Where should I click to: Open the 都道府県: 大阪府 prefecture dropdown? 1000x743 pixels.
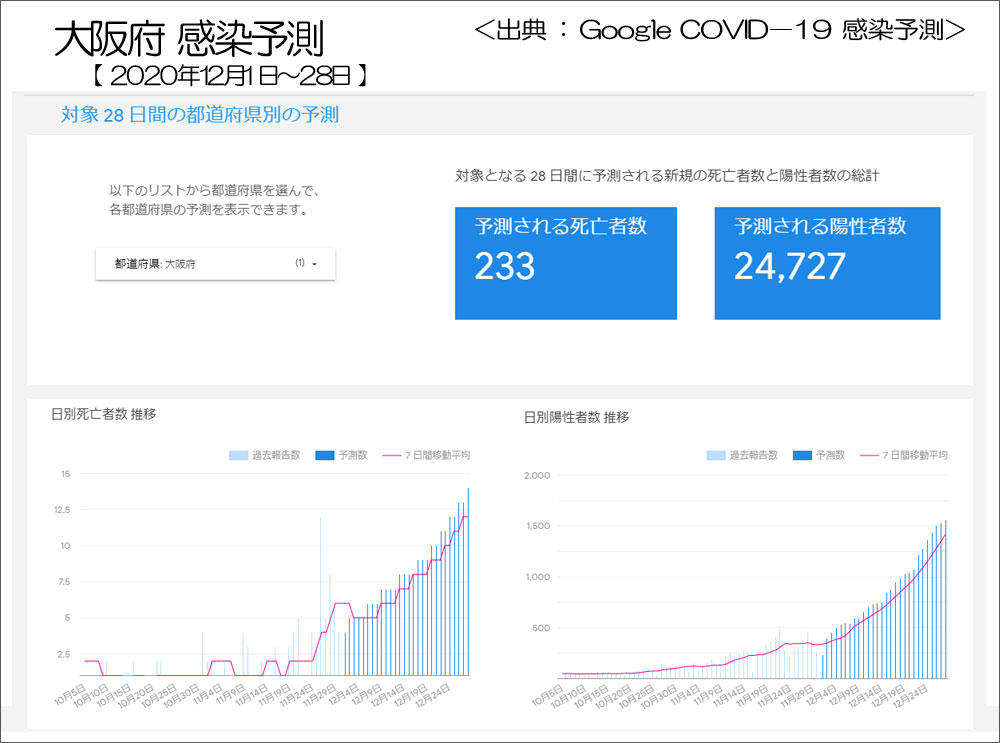tap(216, 263)
